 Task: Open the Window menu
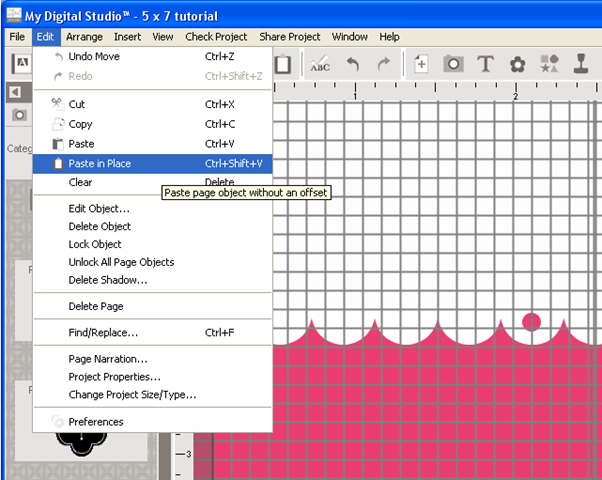pyautogui.click(x=349, y=37)
